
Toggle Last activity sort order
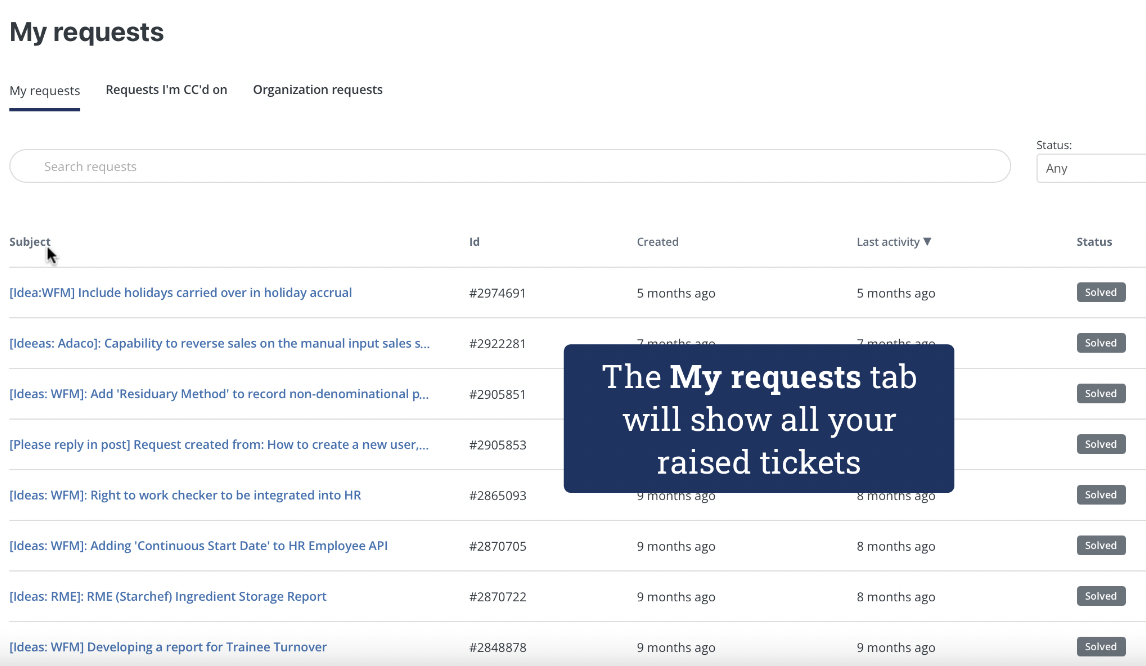point(893,241)
